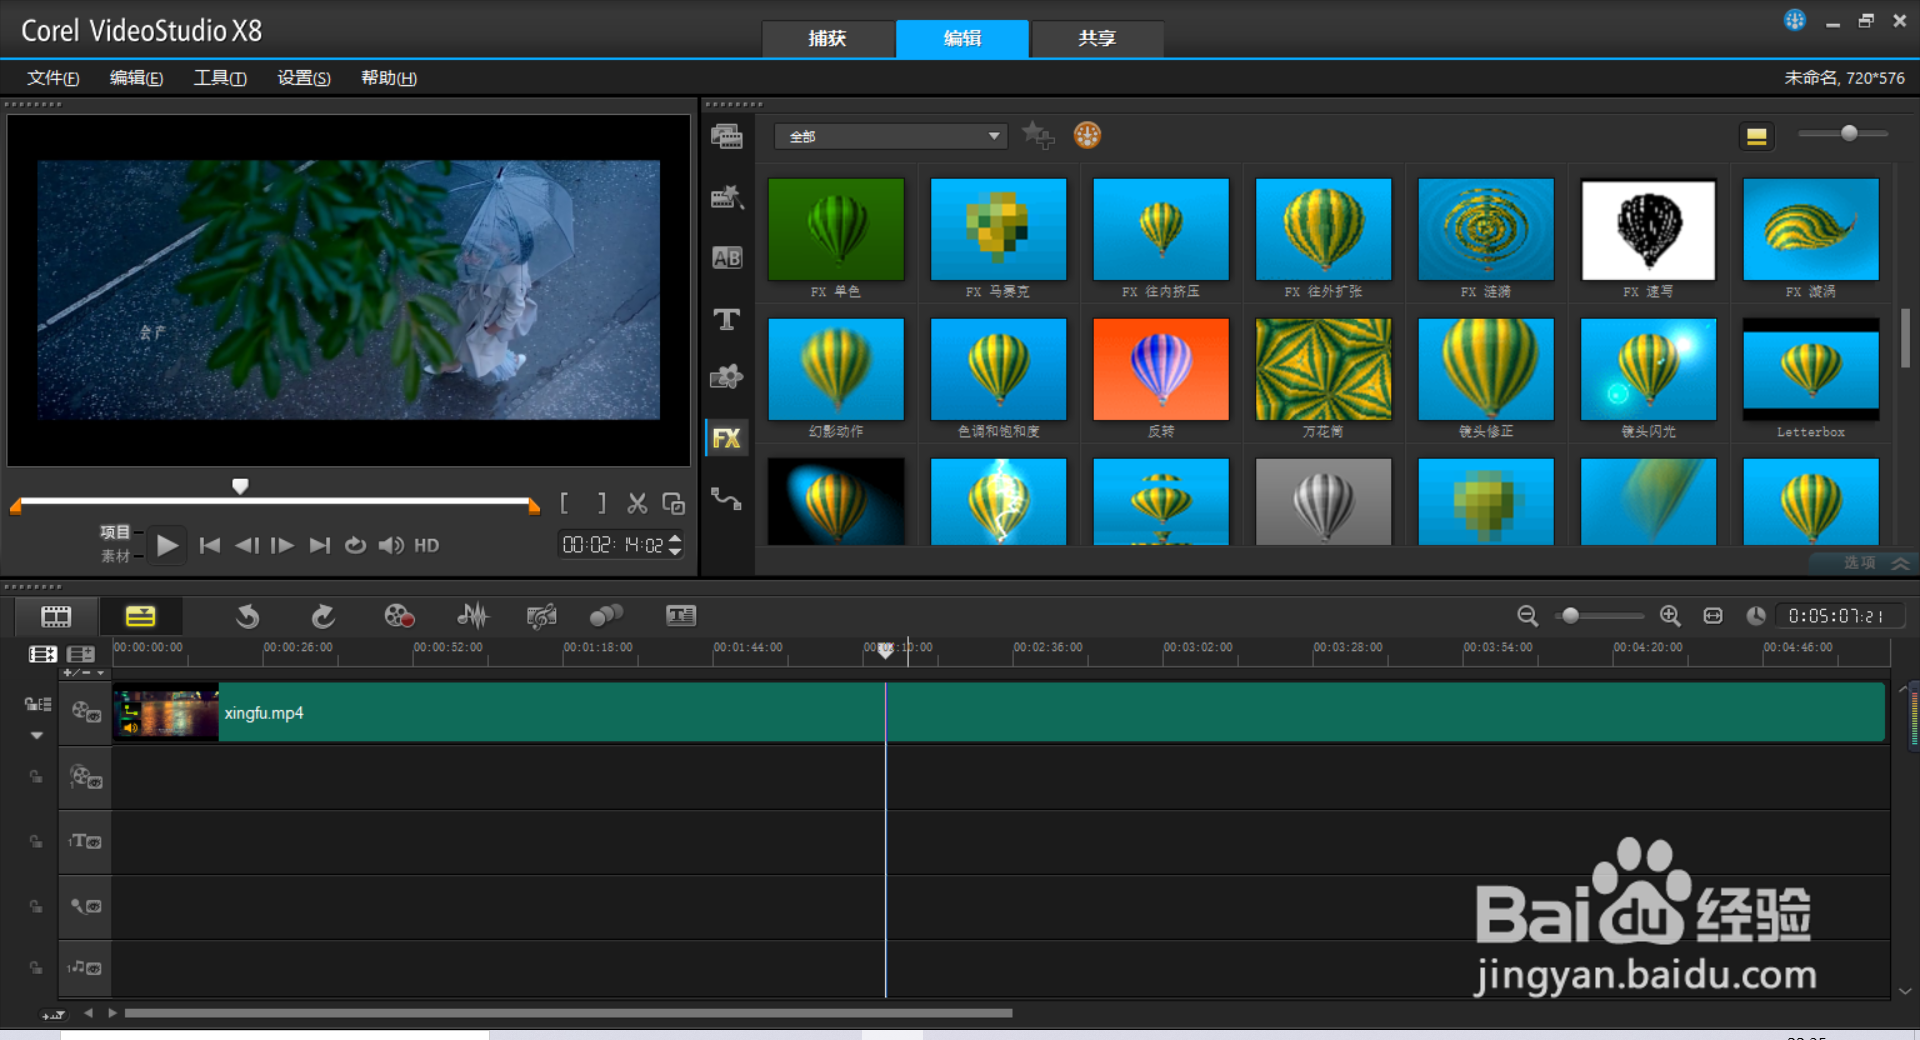Enlarge the preview window icon
Image resolution: width=1920 pixels, height=1040 pixels.
click(x=674, y=503)
